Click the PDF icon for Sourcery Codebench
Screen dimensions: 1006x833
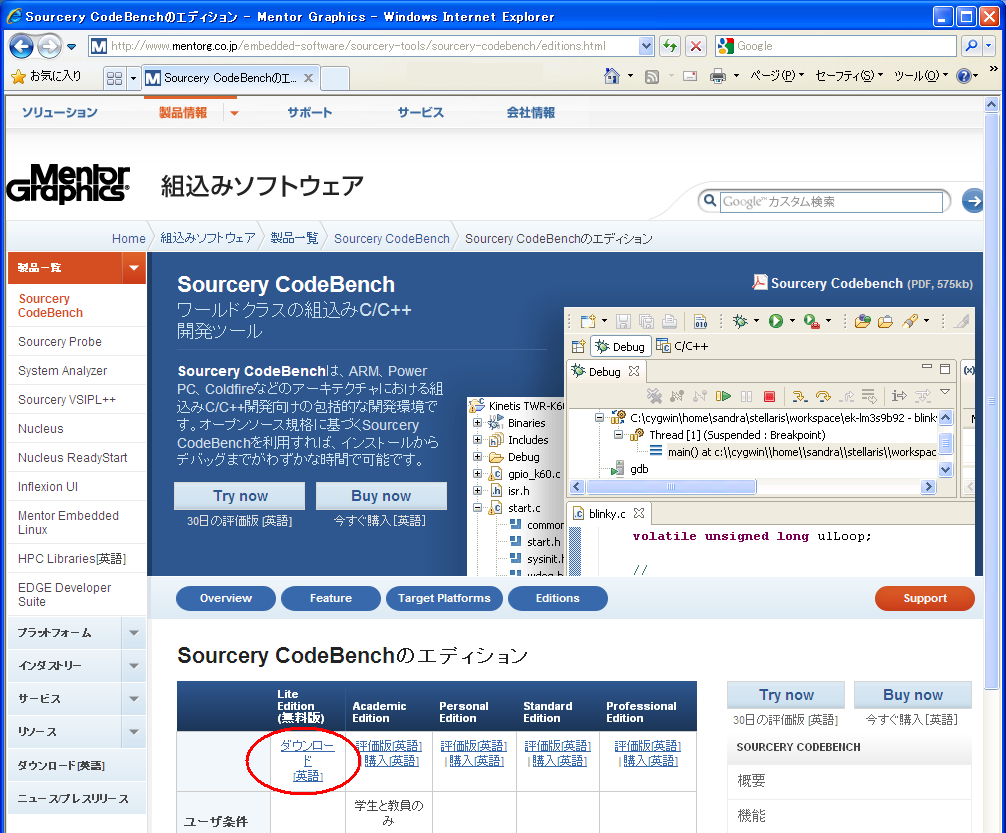pyautogui.click(x=760, y=282)
